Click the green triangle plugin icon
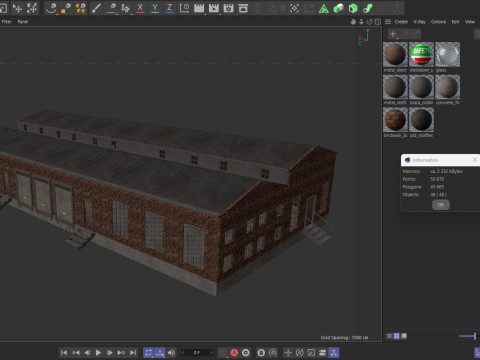Screen dimensions: 480x360 [323, 8]
